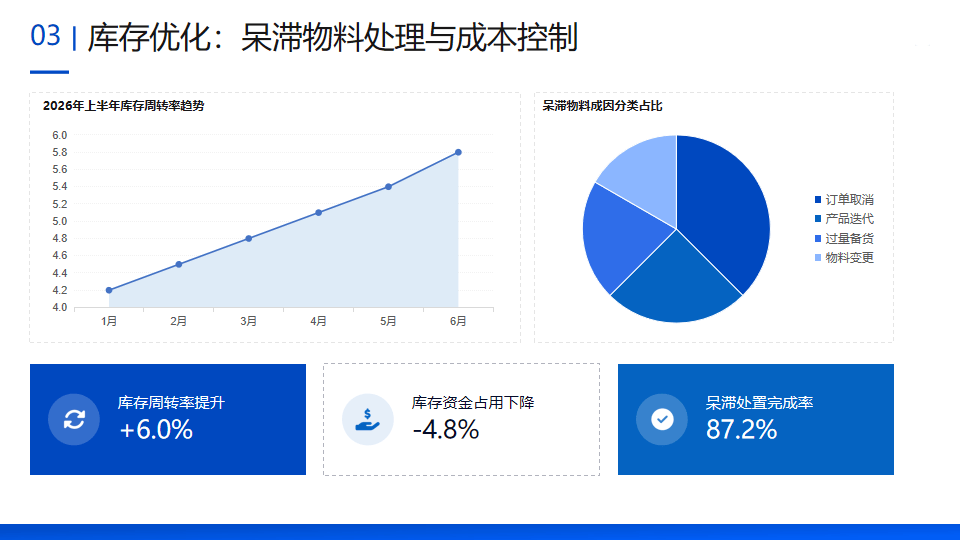Viewport: 960px width, 540px height.
Task: Click the 3月 axis label
Action: [x=249, y=321]
